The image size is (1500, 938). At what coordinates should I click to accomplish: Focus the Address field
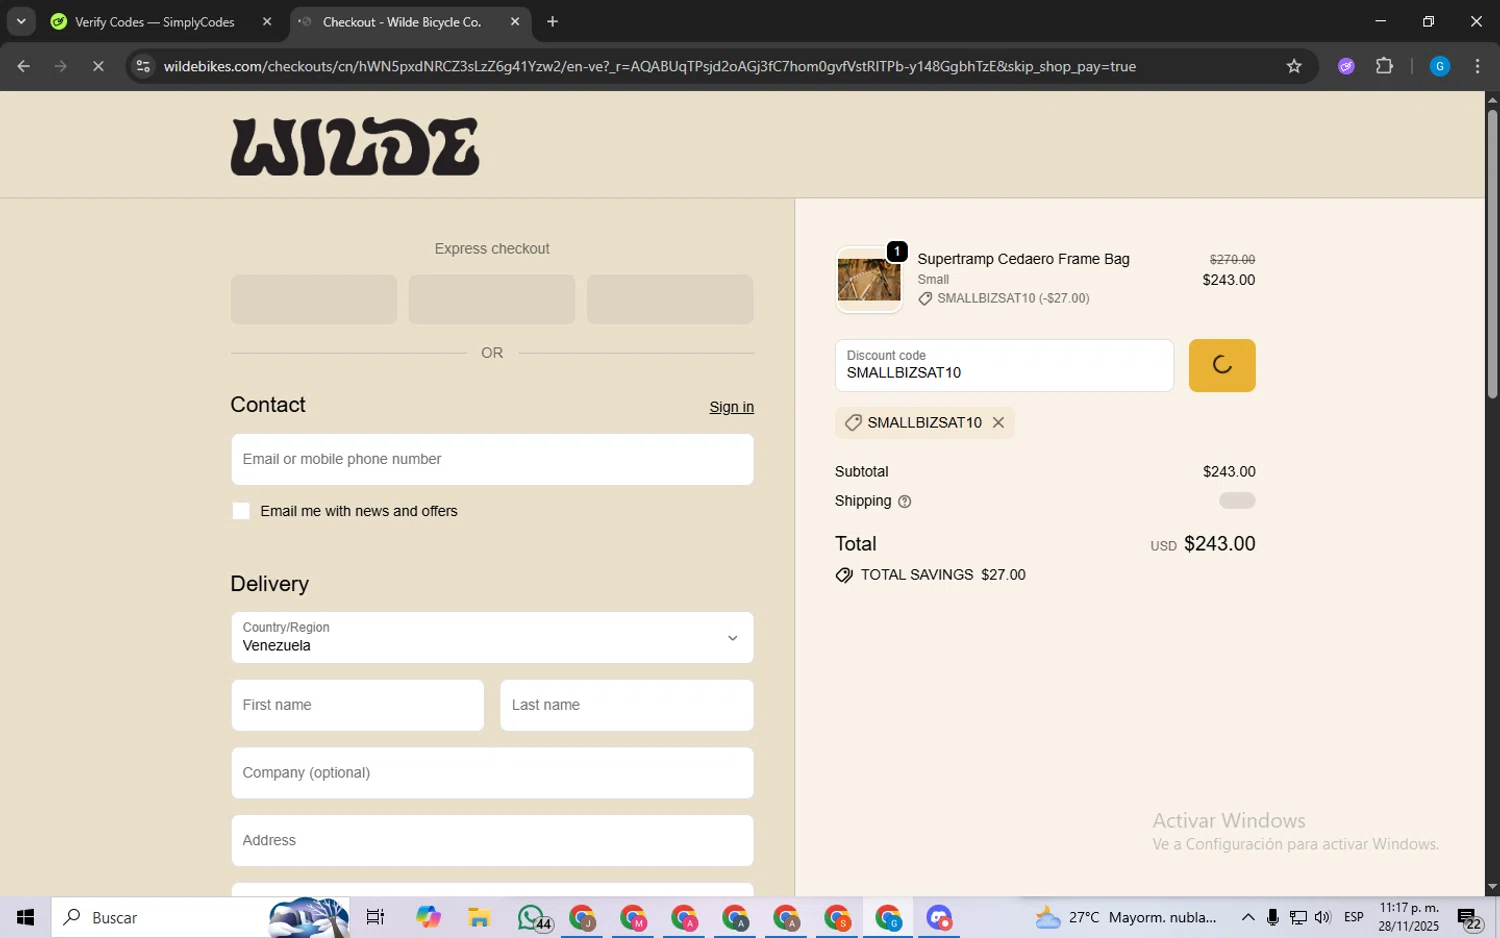(x=492, y=841)
